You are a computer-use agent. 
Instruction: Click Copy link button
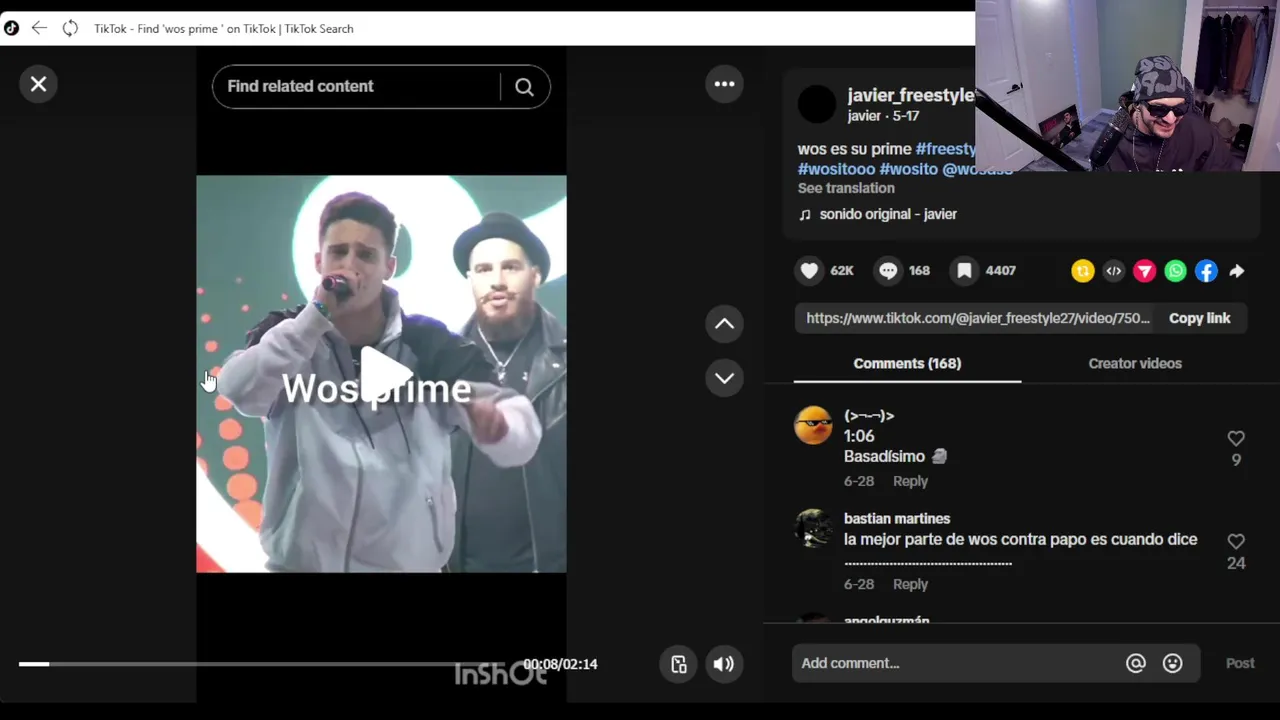pos(1199,318)
